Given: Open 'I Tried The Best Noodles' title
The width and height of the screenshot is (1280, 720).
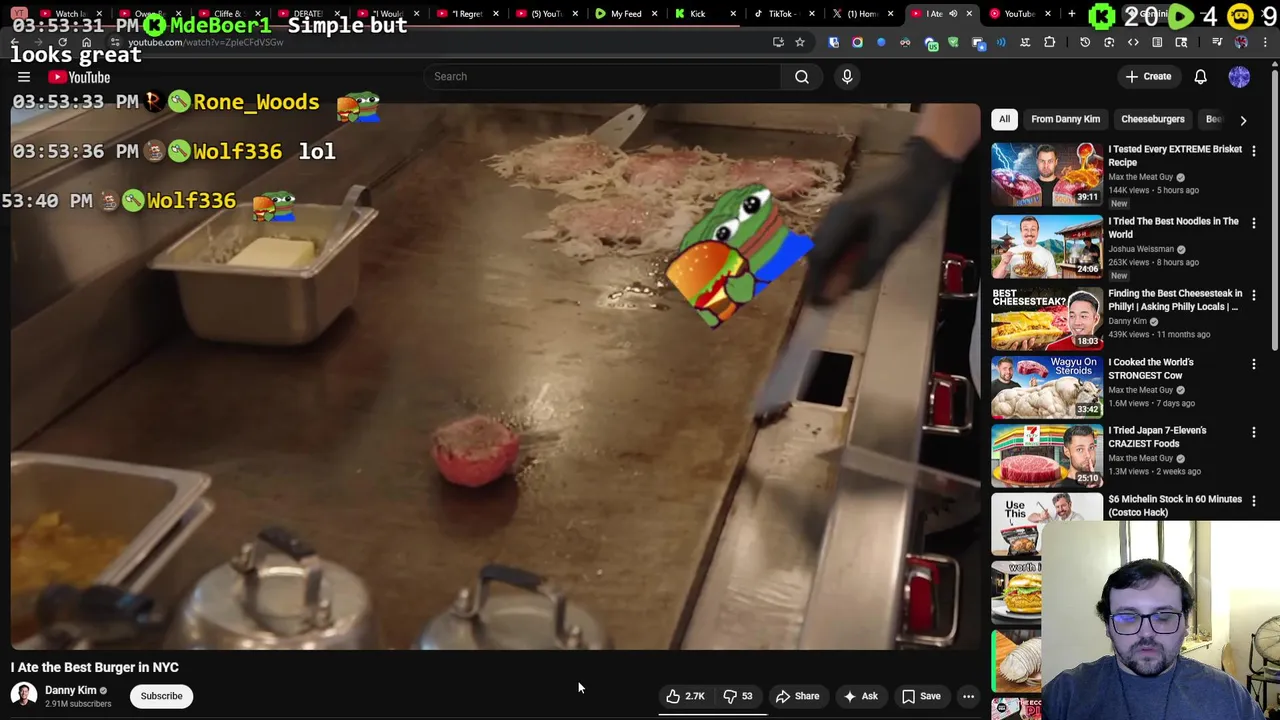Looking at the screenshot, I should click(x=1173, y=227).
